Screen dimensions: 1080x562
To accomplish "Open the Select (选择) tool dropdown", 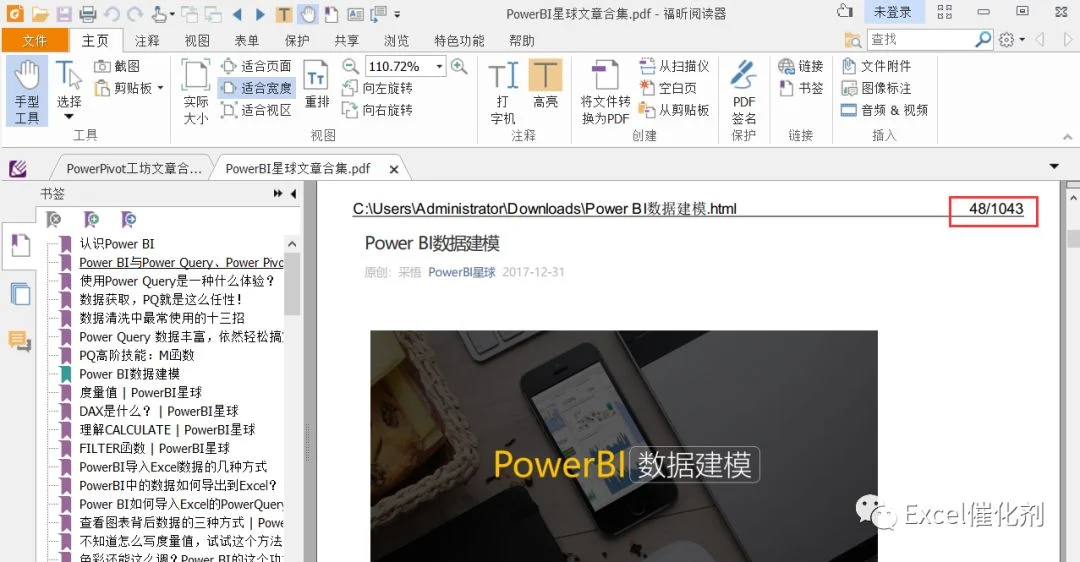I will 69,116.
